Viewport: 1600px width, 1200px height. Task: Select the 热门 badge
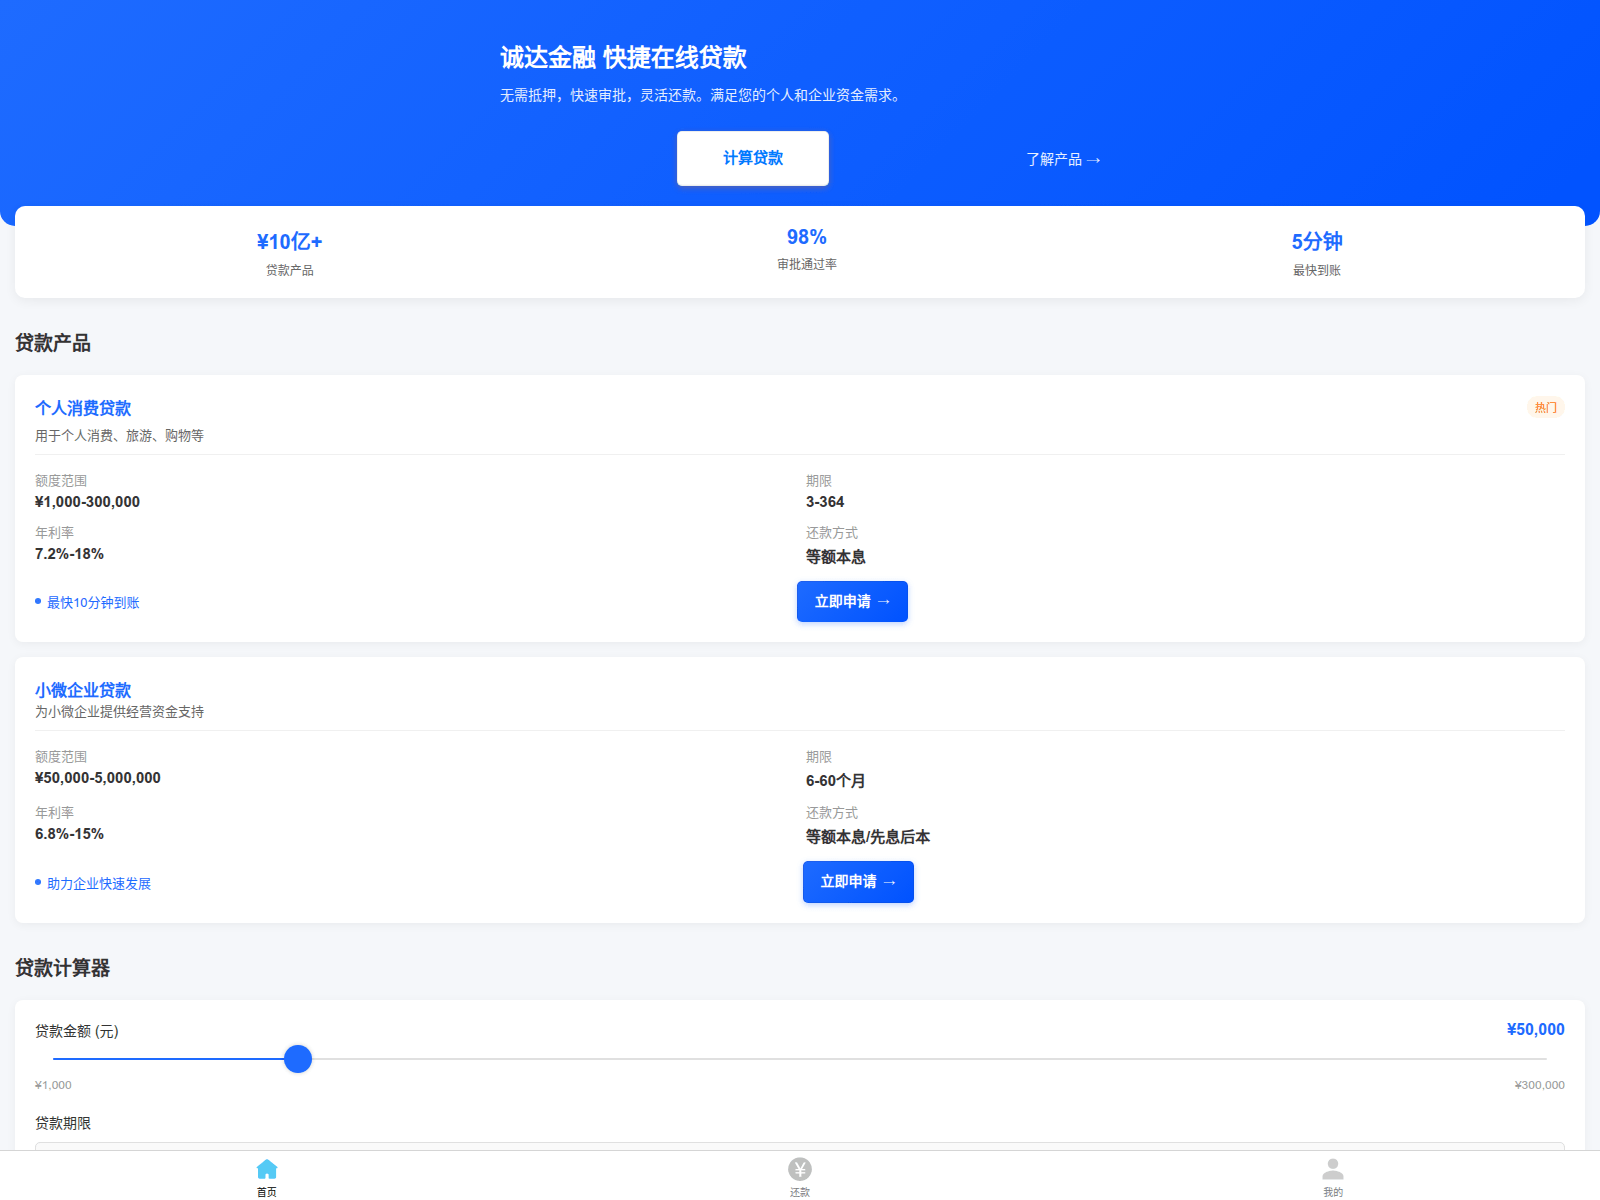tap(1546, 407)
